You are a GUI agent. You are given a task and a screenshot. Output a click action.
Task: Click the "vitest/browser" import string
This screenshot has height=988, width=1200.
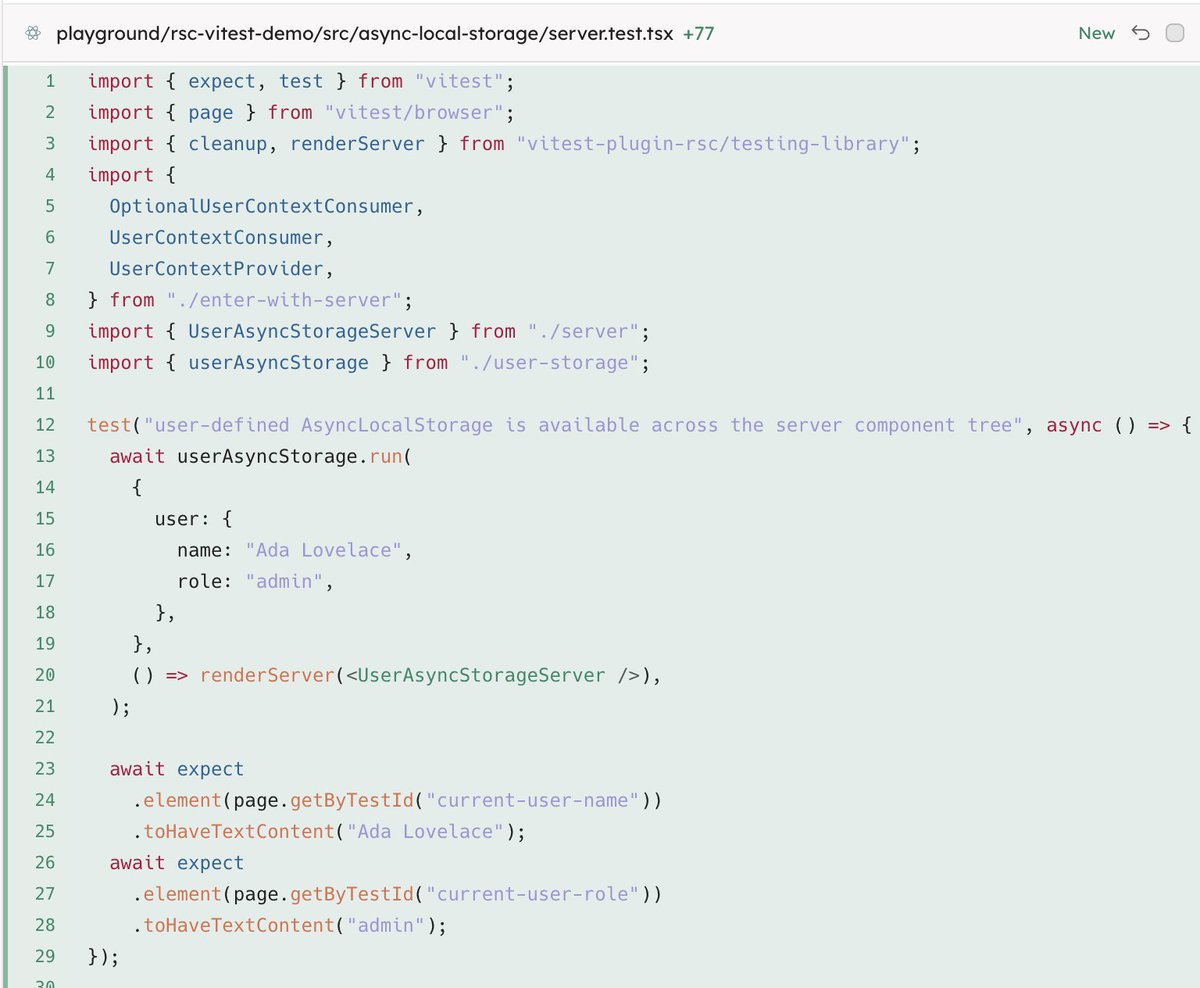point(414,112)
